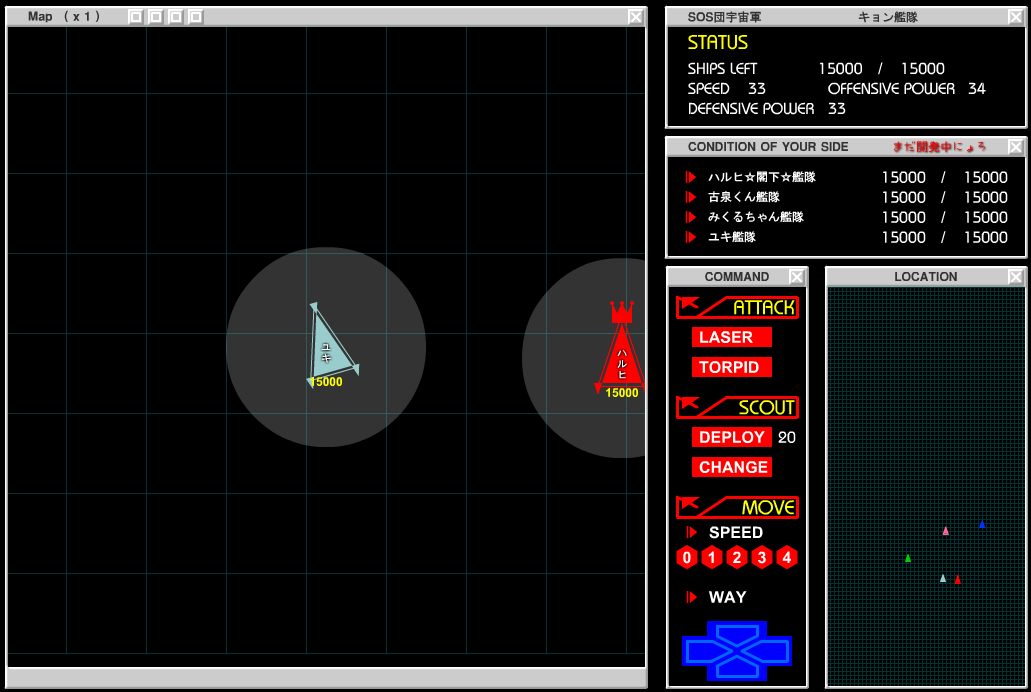Screen dimensions: 1031x692
Task: Click the fourth Map zoom square button
Action: click(x=195, y=16)
